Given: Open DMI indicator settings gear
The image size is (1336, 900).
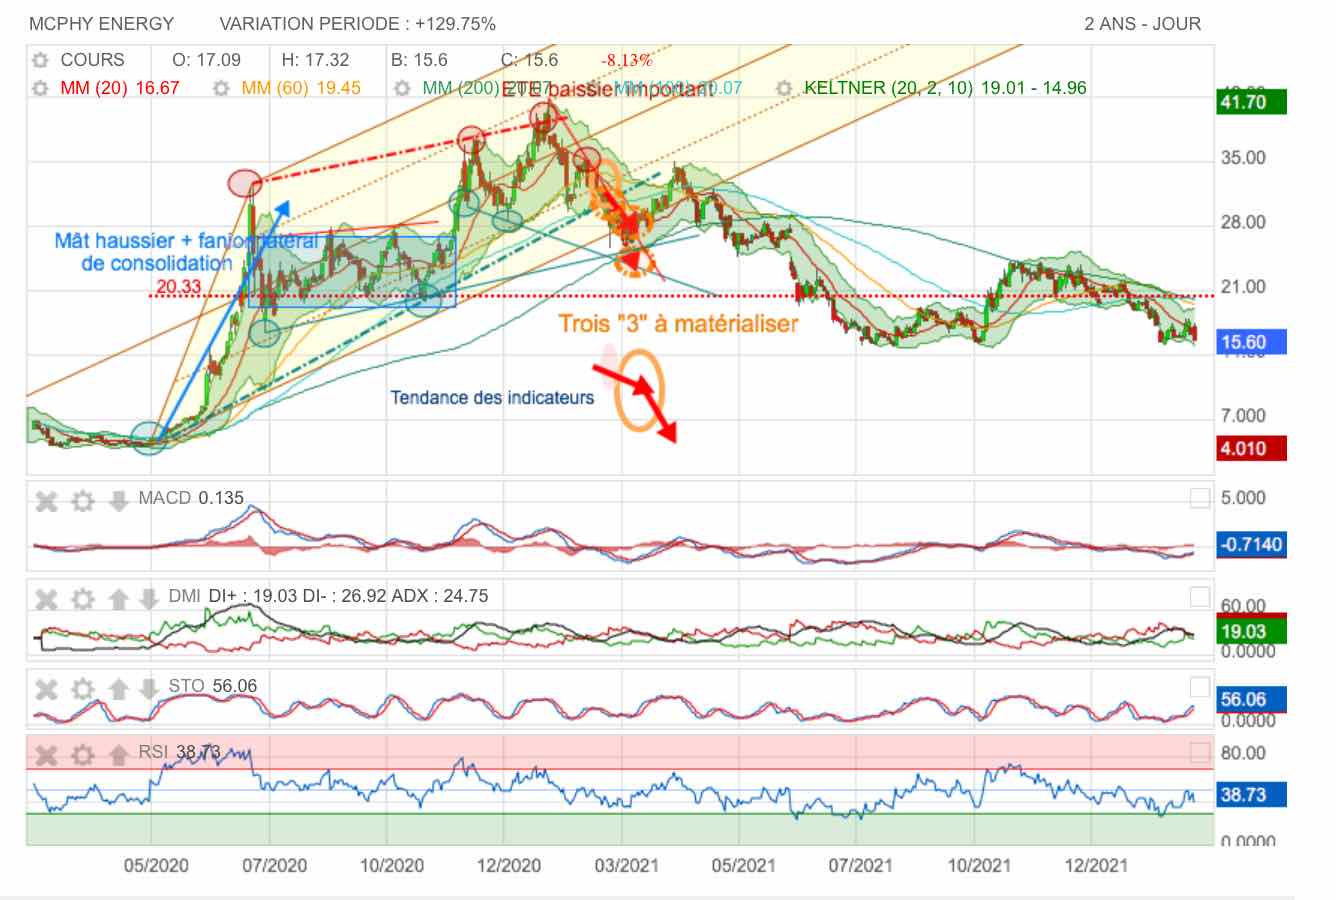Looking at the screenshot, I should (83, 599).
